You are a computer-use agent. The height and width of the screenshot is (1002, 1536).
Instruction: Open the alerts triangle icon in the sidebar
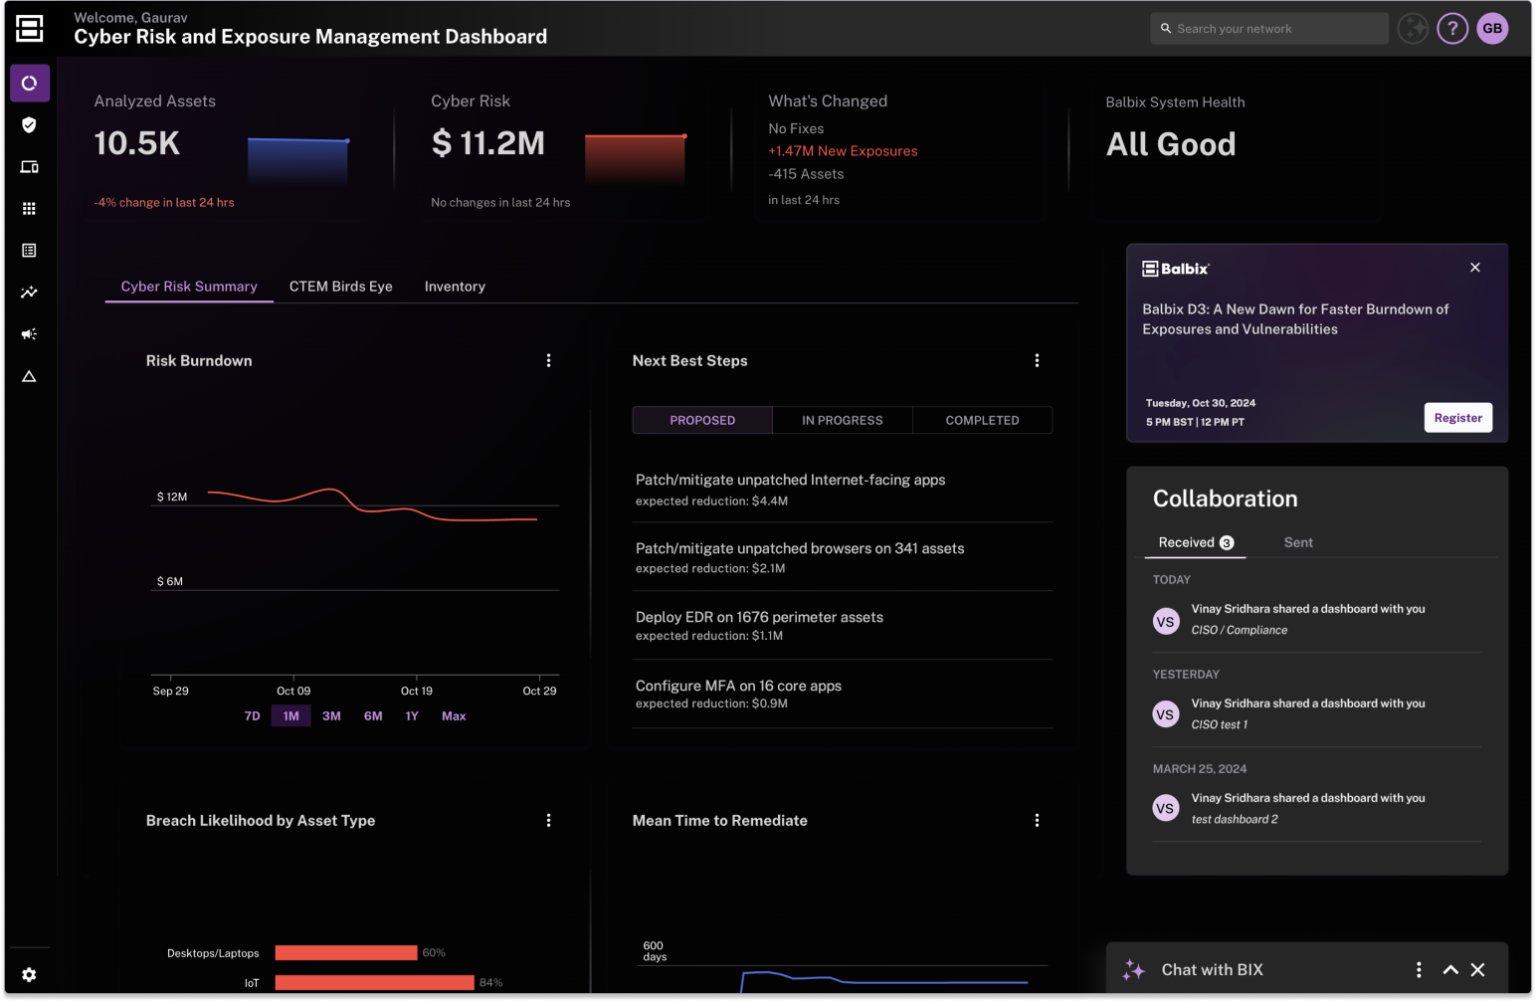29,376
